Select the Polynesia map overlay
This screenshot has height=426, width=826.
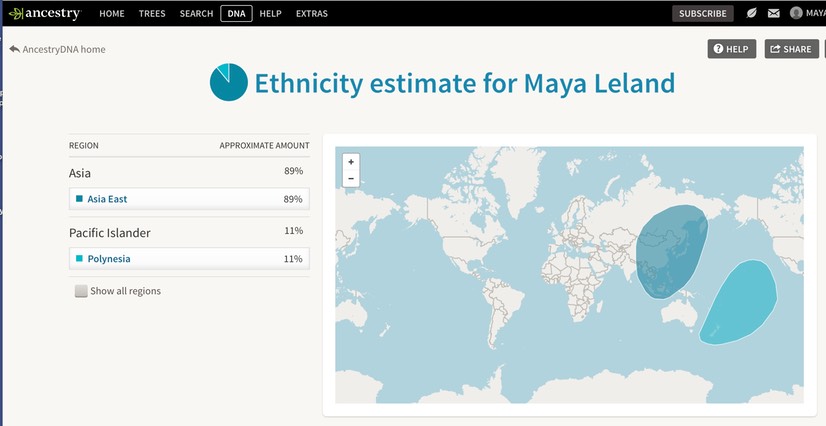click(740, 304)
